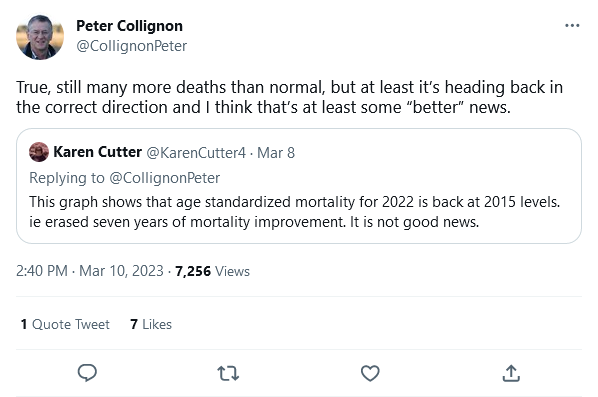Screen dimensions: 598x397
Task: Open the 1 Quote Tweet list
Action: point(65,324)
